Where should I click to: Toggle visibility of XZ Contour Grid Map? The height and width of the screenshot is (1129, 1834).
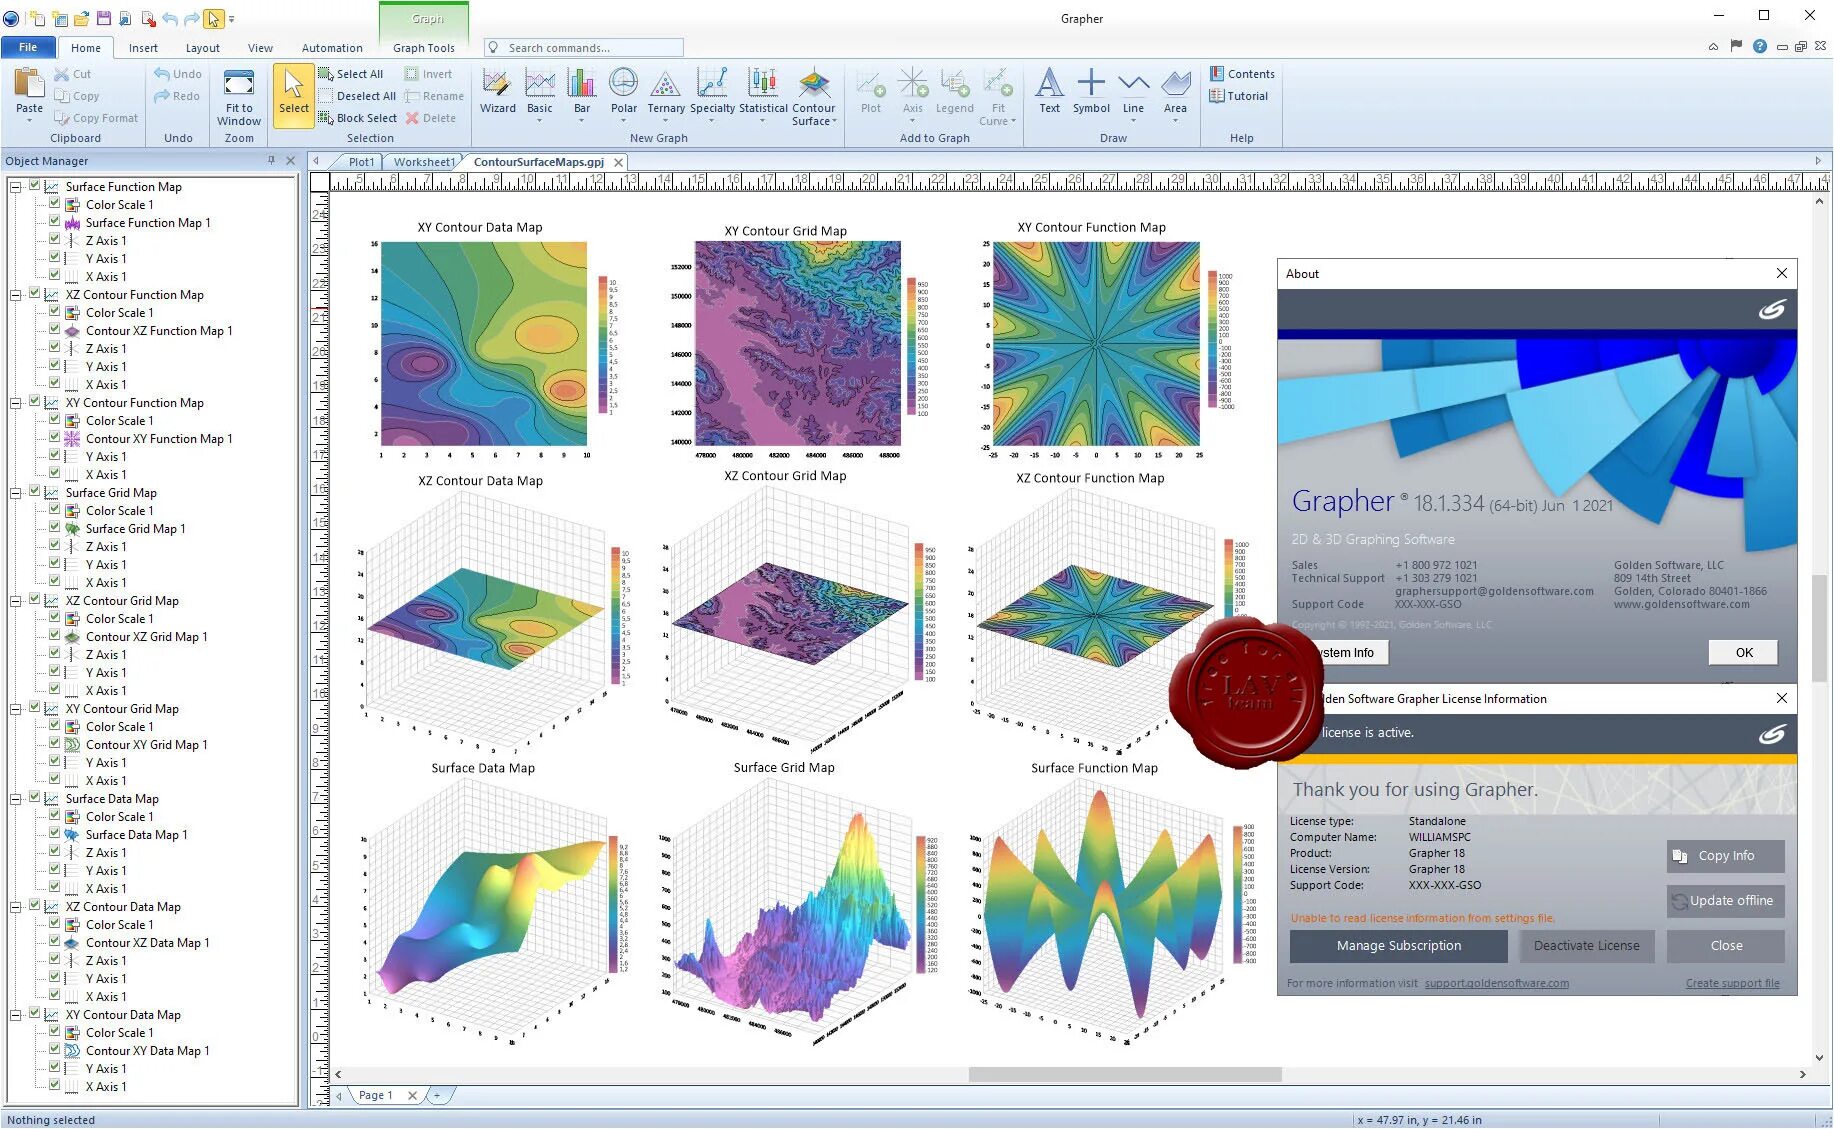(x=35, y=600)
